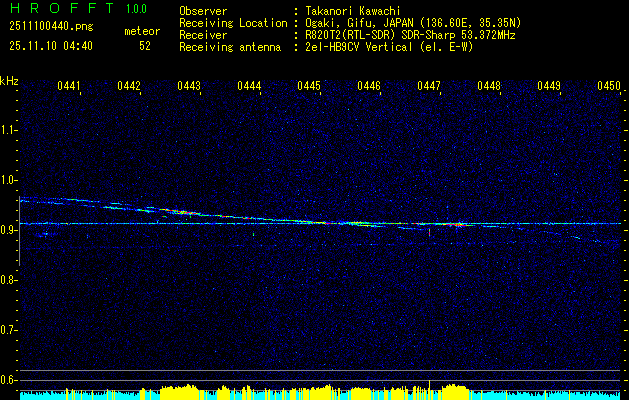
Task: Click the 1.1 frequency axis label
Action: coord(9,130)
